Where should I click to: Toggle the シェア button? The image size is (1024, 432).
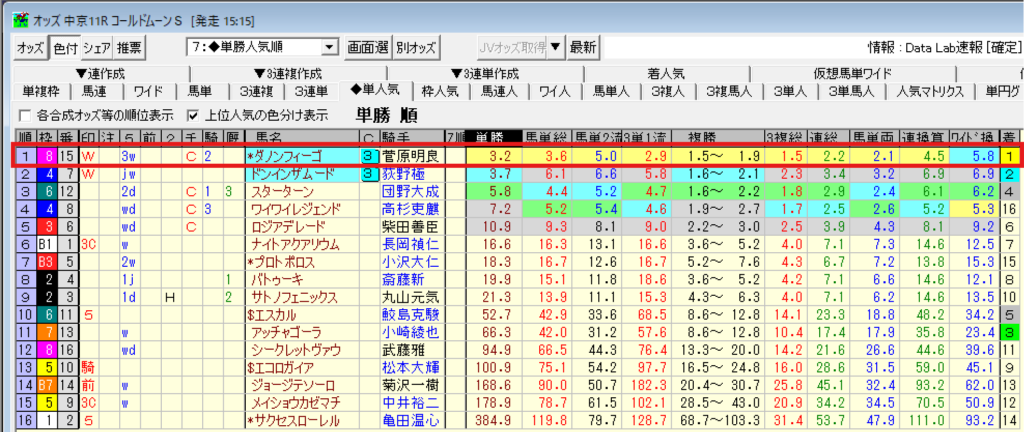[97, 47]
